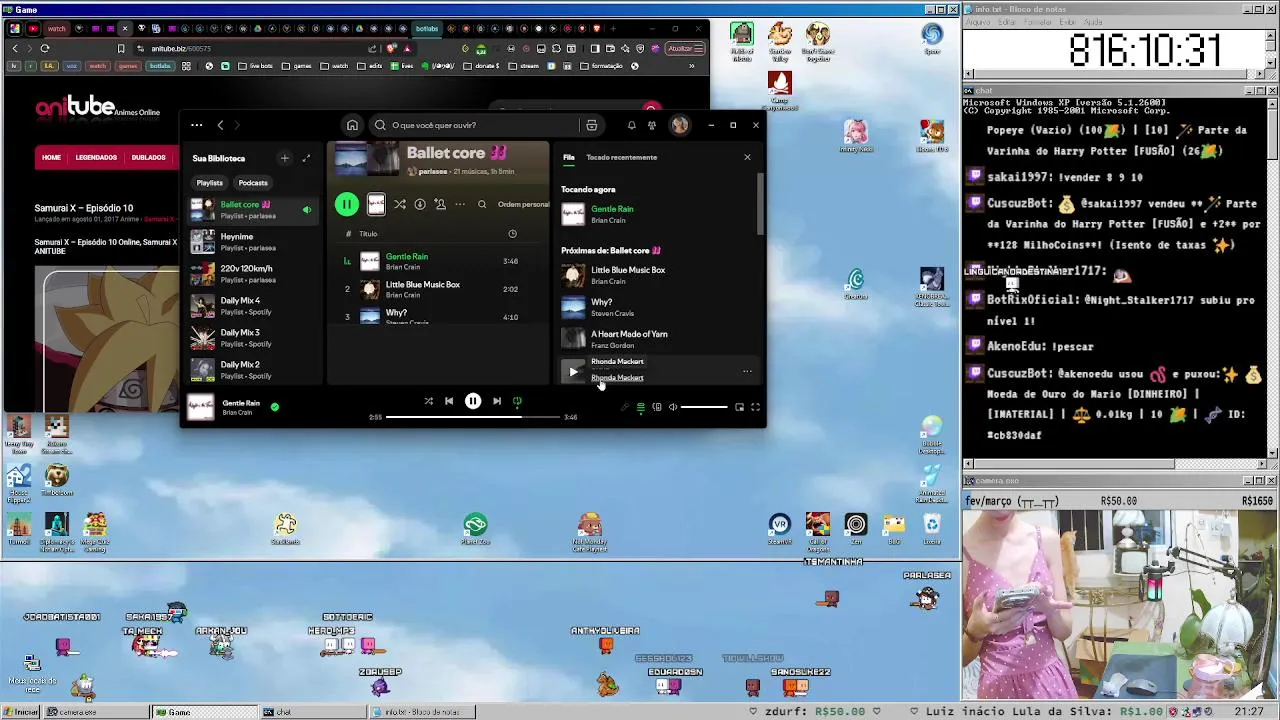Viewport: 1280px width, 720px height.
Task: Skip to previous track
Action: 449,401
